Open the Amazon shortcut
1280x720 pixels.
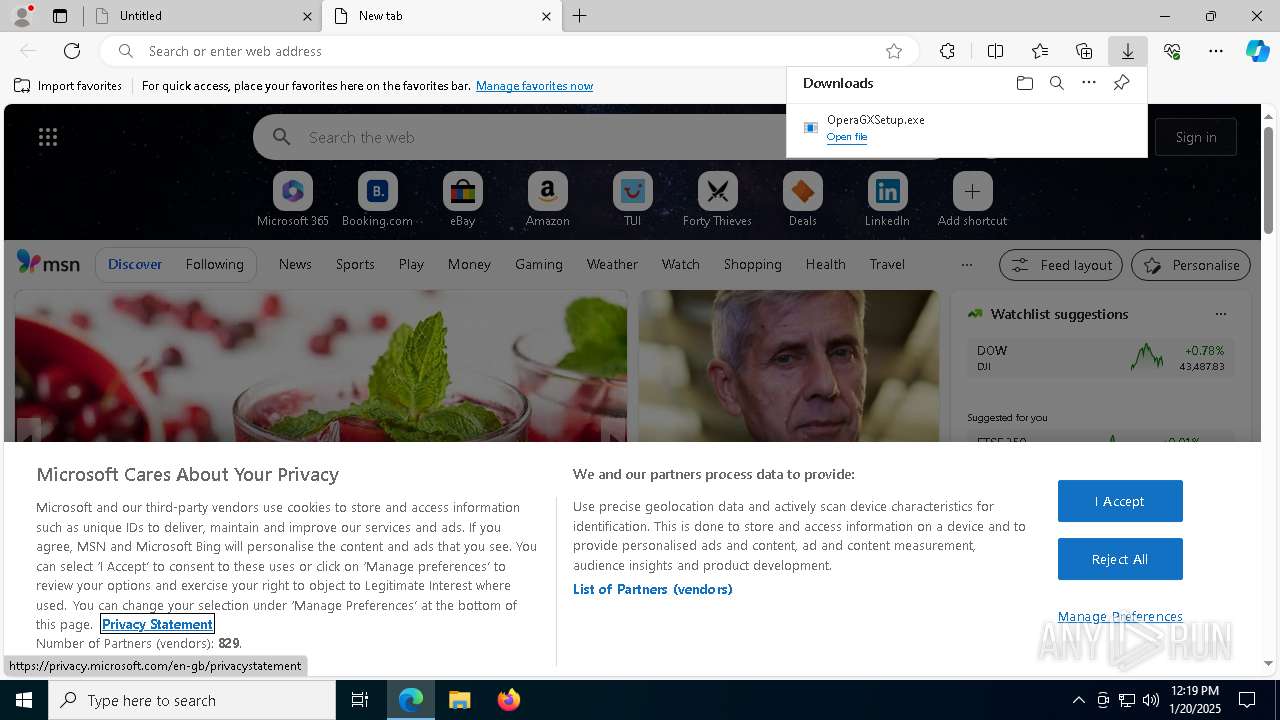click(x=547, y=200)
